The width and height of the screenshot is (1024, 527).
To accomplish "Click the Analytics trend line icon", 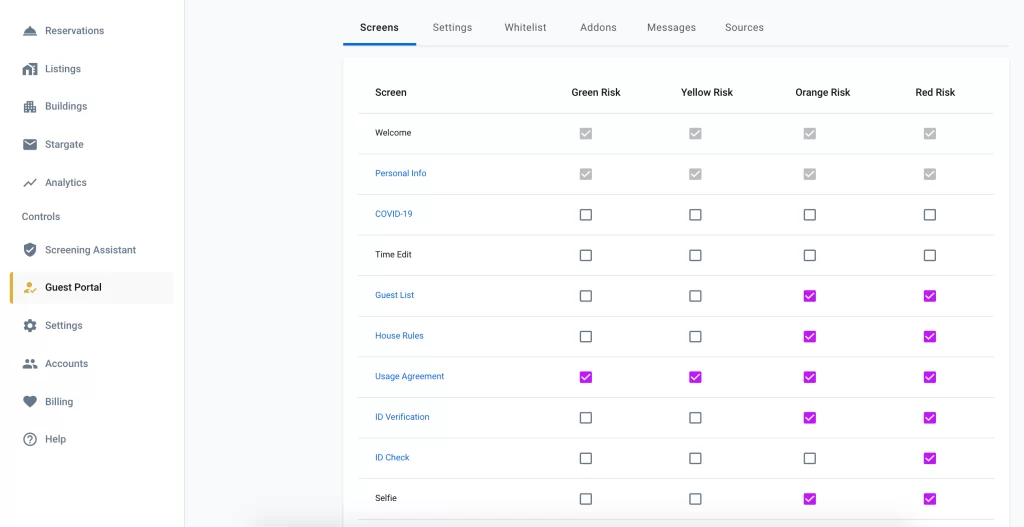I will [x=30, y=183].
